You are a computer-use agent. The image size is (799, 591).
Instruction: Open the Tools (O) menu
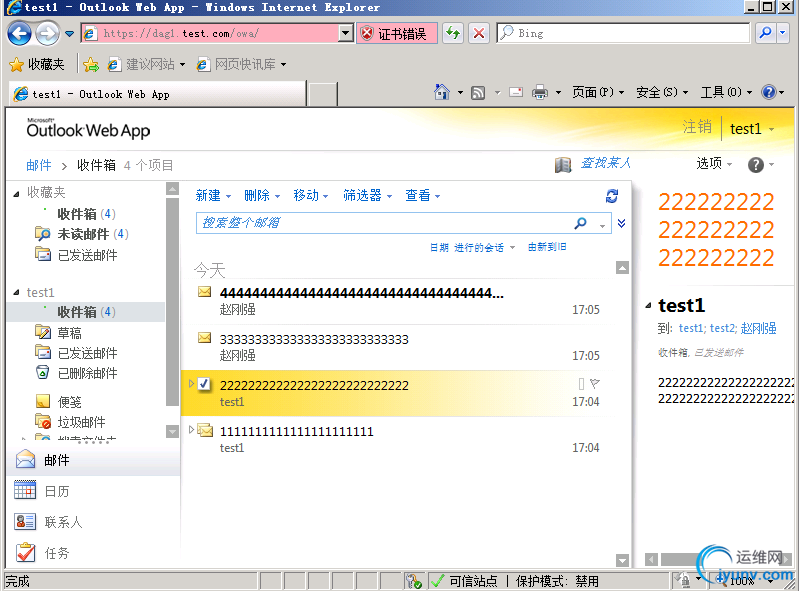point(727,92)
